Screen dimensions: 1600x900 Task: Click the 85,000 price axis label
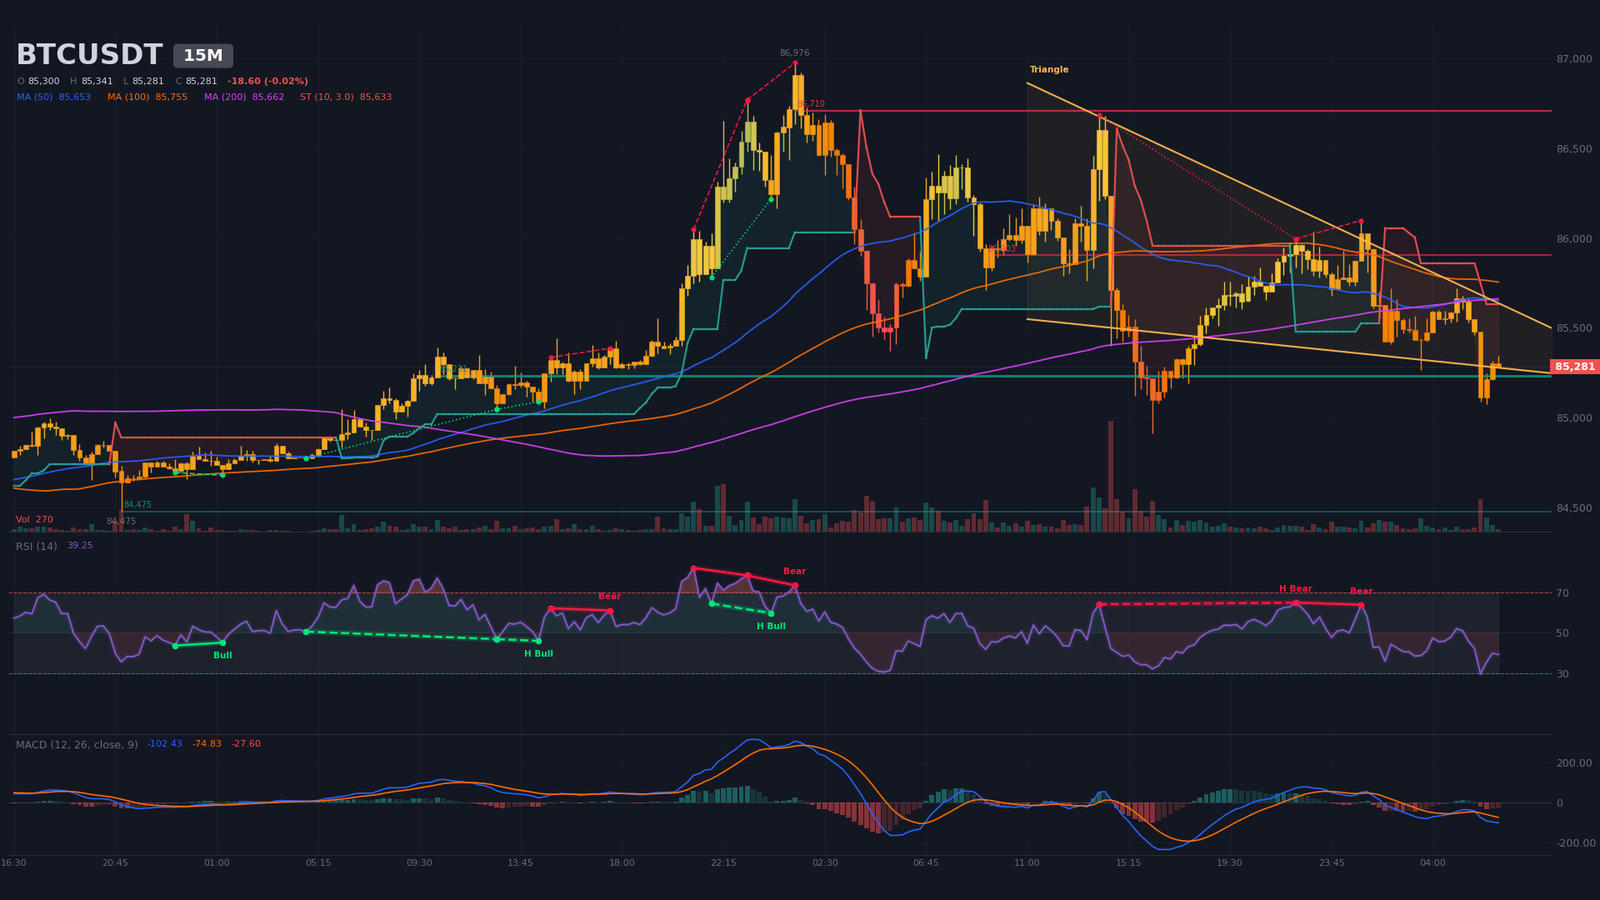point(1574,418)
